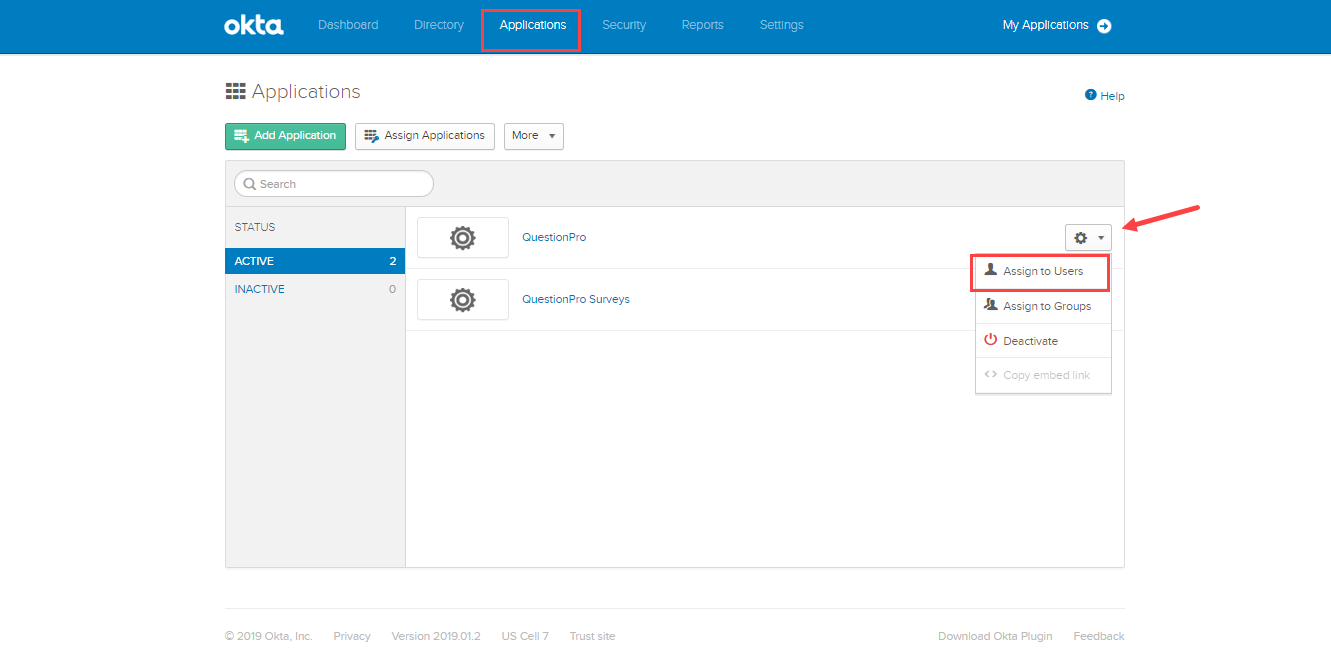The image size is (1331, 665).
Task: Filter by ACTIVE status
Action: tap(315, 261)
